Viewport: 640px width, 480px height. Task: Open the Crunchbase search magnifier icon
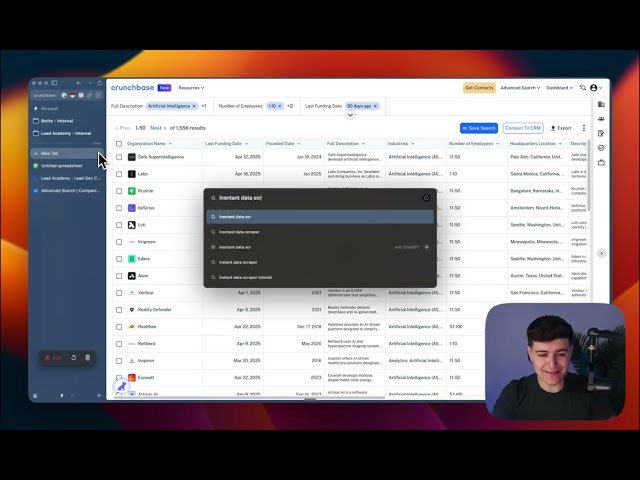pos(582,88)
